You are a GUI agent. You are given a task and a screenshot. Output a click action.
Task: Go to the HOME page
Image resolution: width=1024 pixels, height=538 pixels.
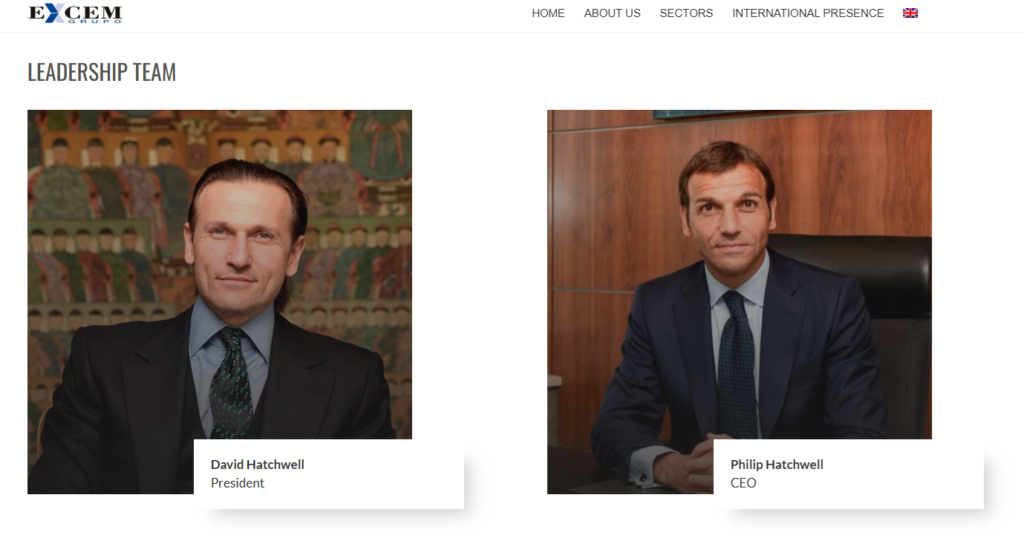pos(548,13)
